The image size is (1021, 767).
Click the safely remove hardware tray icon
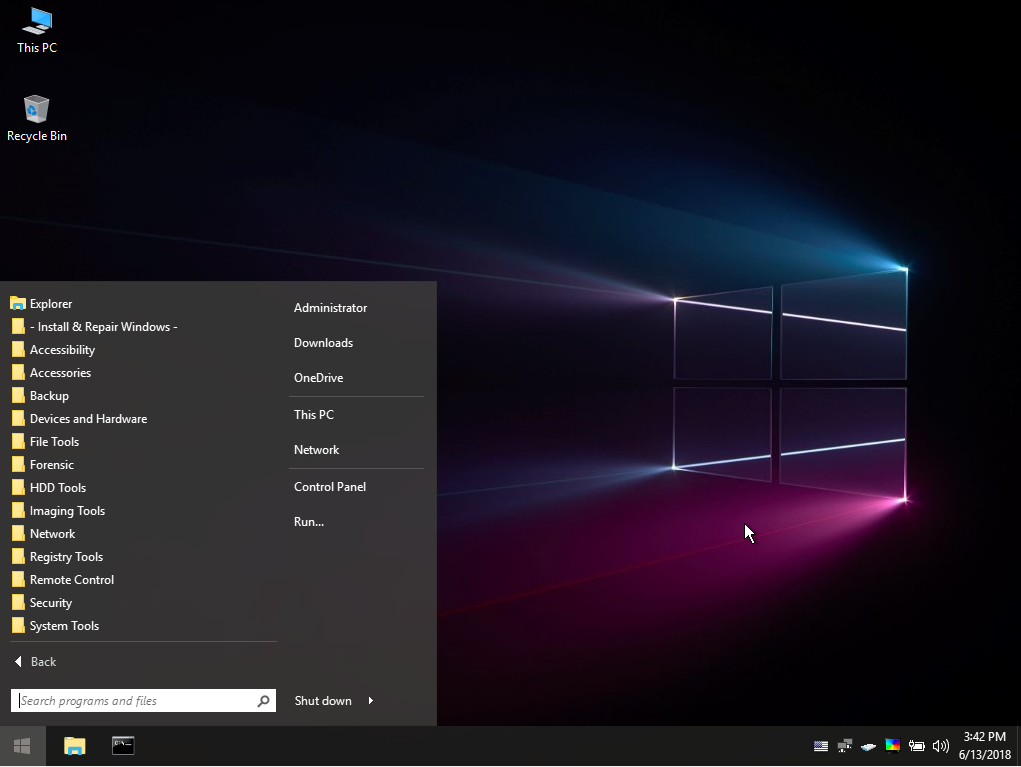(x=868, y=746)
